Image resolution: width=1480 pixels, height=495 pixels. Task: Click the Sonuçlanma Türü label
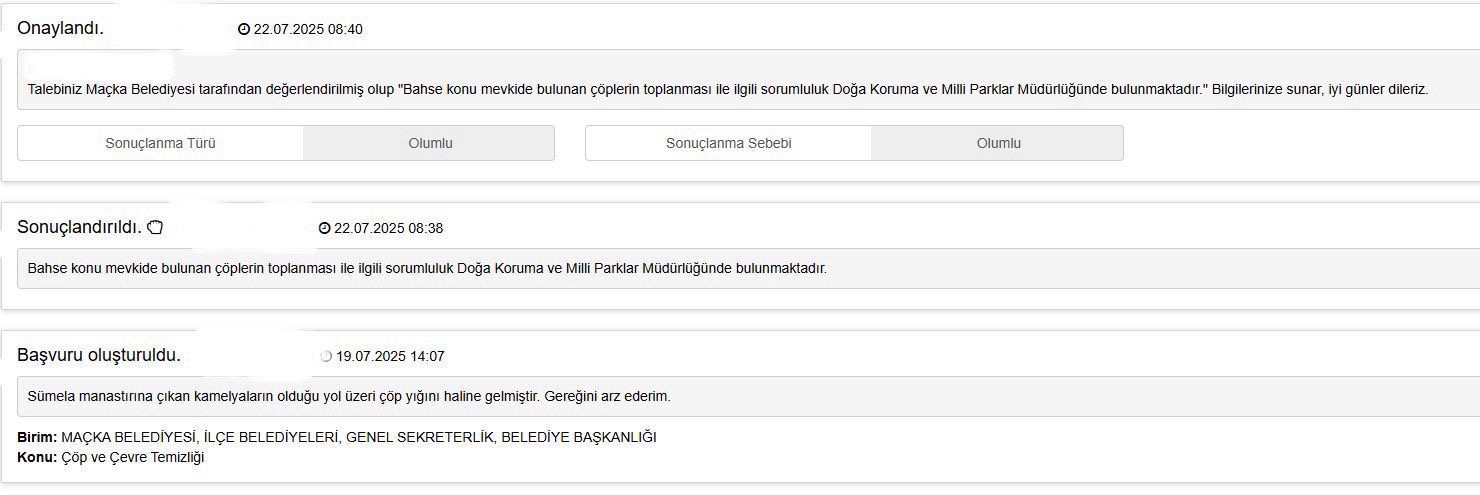point(160,143)
